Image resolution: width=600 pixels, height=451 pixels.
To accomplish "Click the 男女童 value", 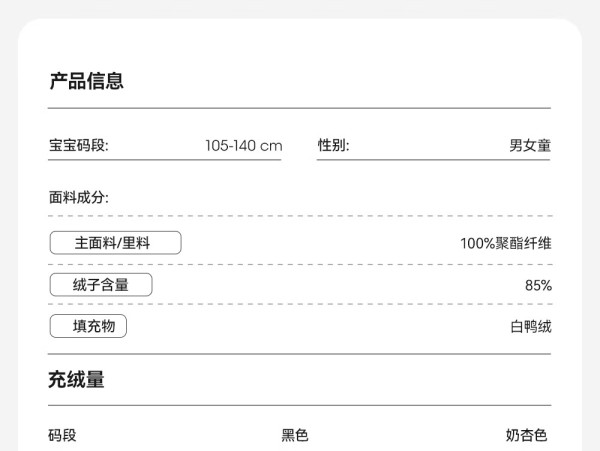I will [x=530, y=145].
